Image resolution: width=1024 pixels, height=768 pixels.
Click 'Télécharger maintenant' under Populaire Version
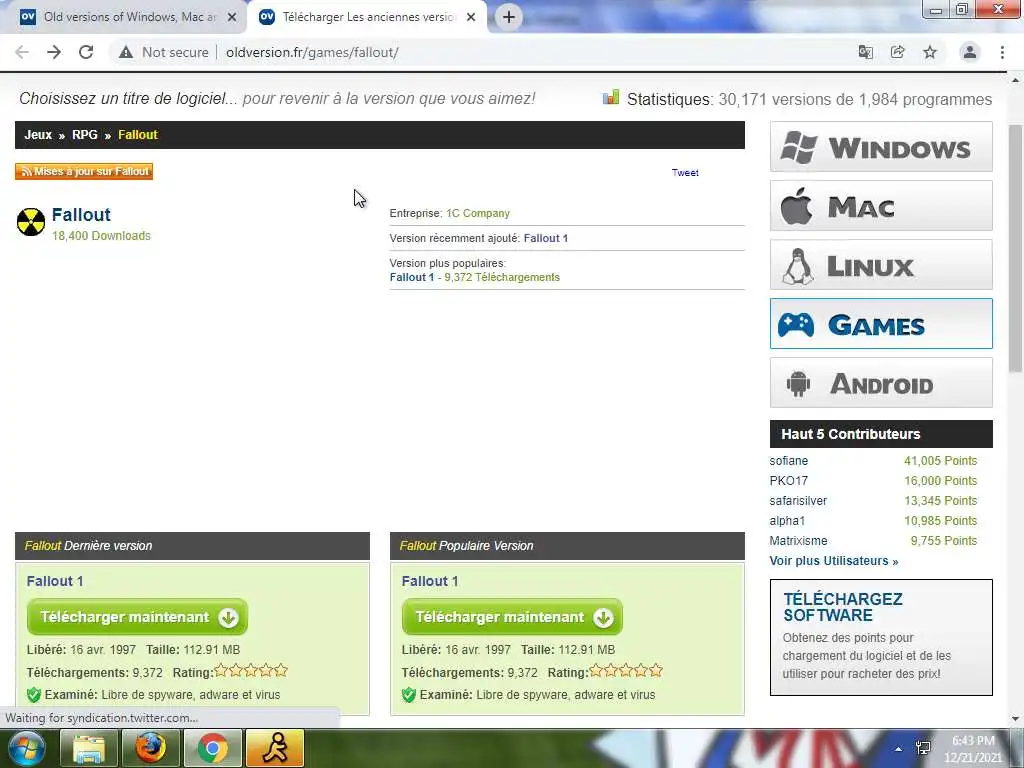click(512, 616)
